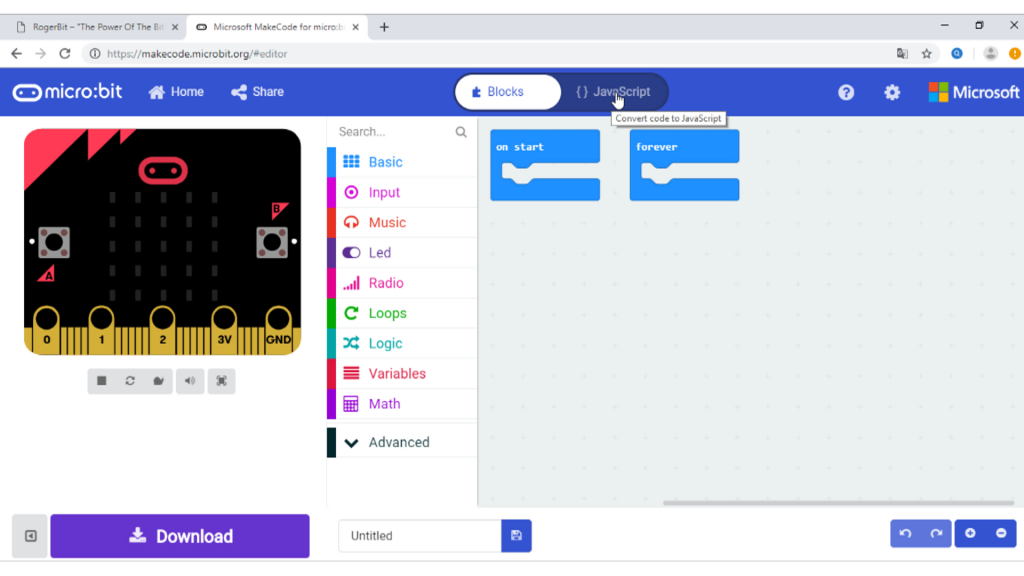The height and width of the screenshot is (576, 1024).
Task: Open the settings gear menu
Action: (892, 92)
